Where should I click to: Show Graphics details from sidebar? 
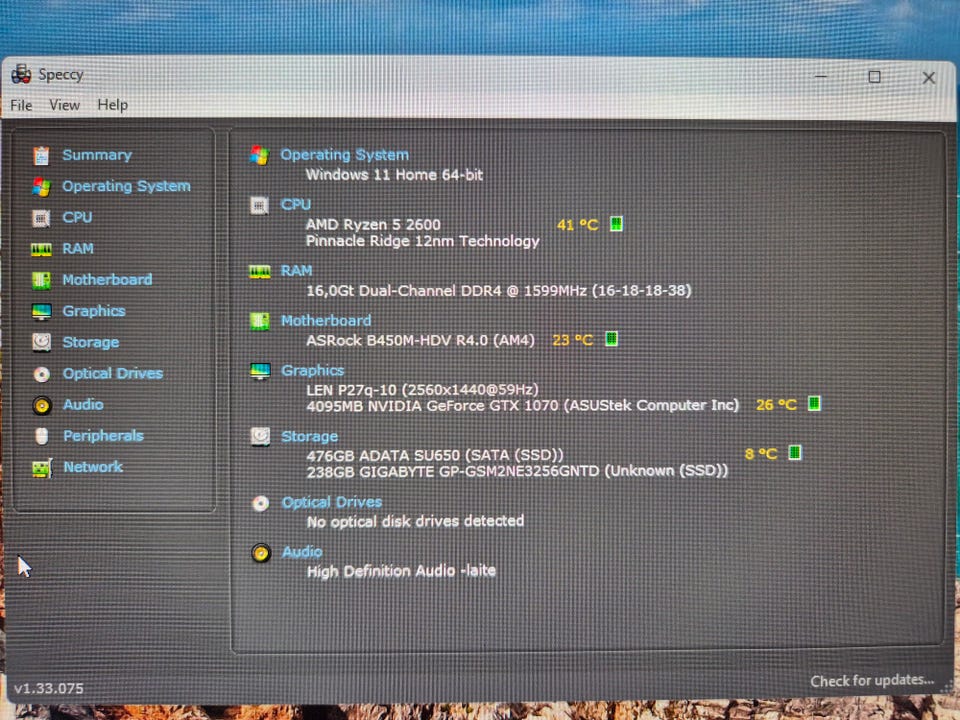coord(94,311)
